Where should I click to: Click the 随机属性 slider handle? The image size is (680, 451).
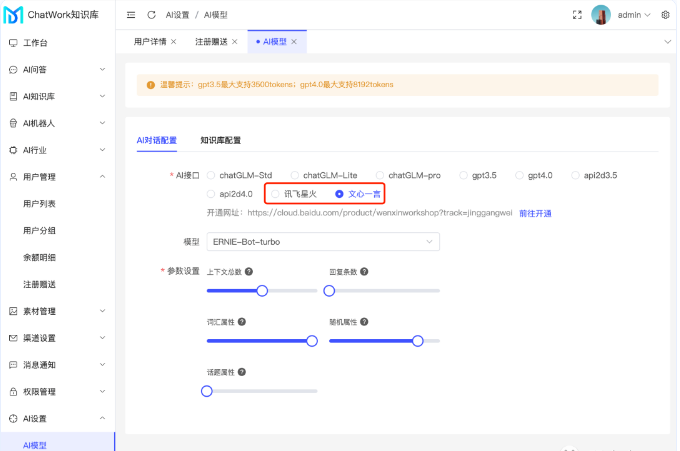(418, 341)
